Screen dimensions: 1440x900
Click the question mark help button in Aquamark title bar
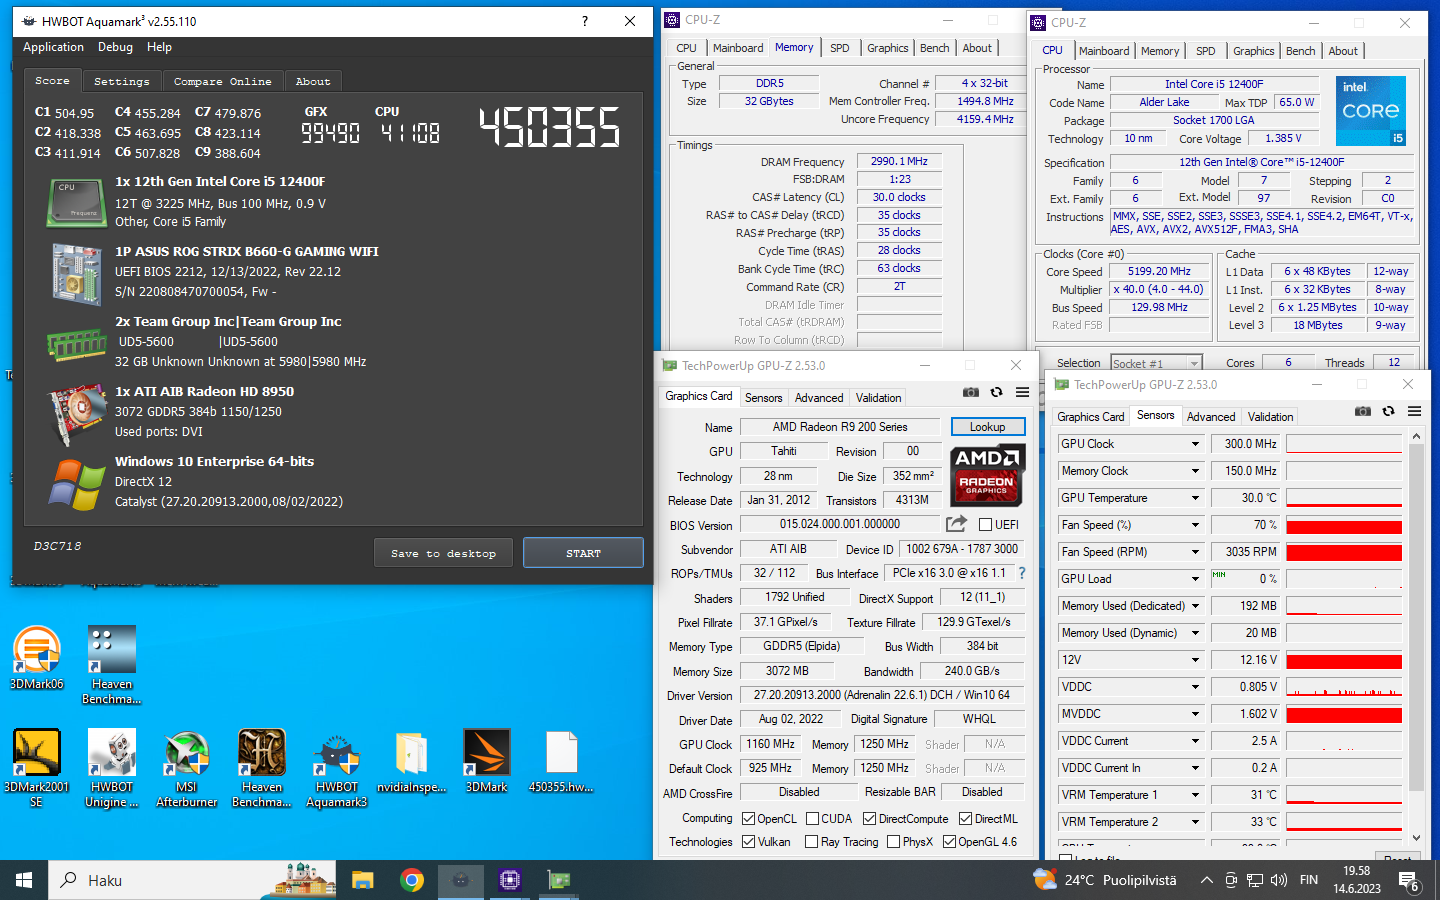click(x=585, y=21)
